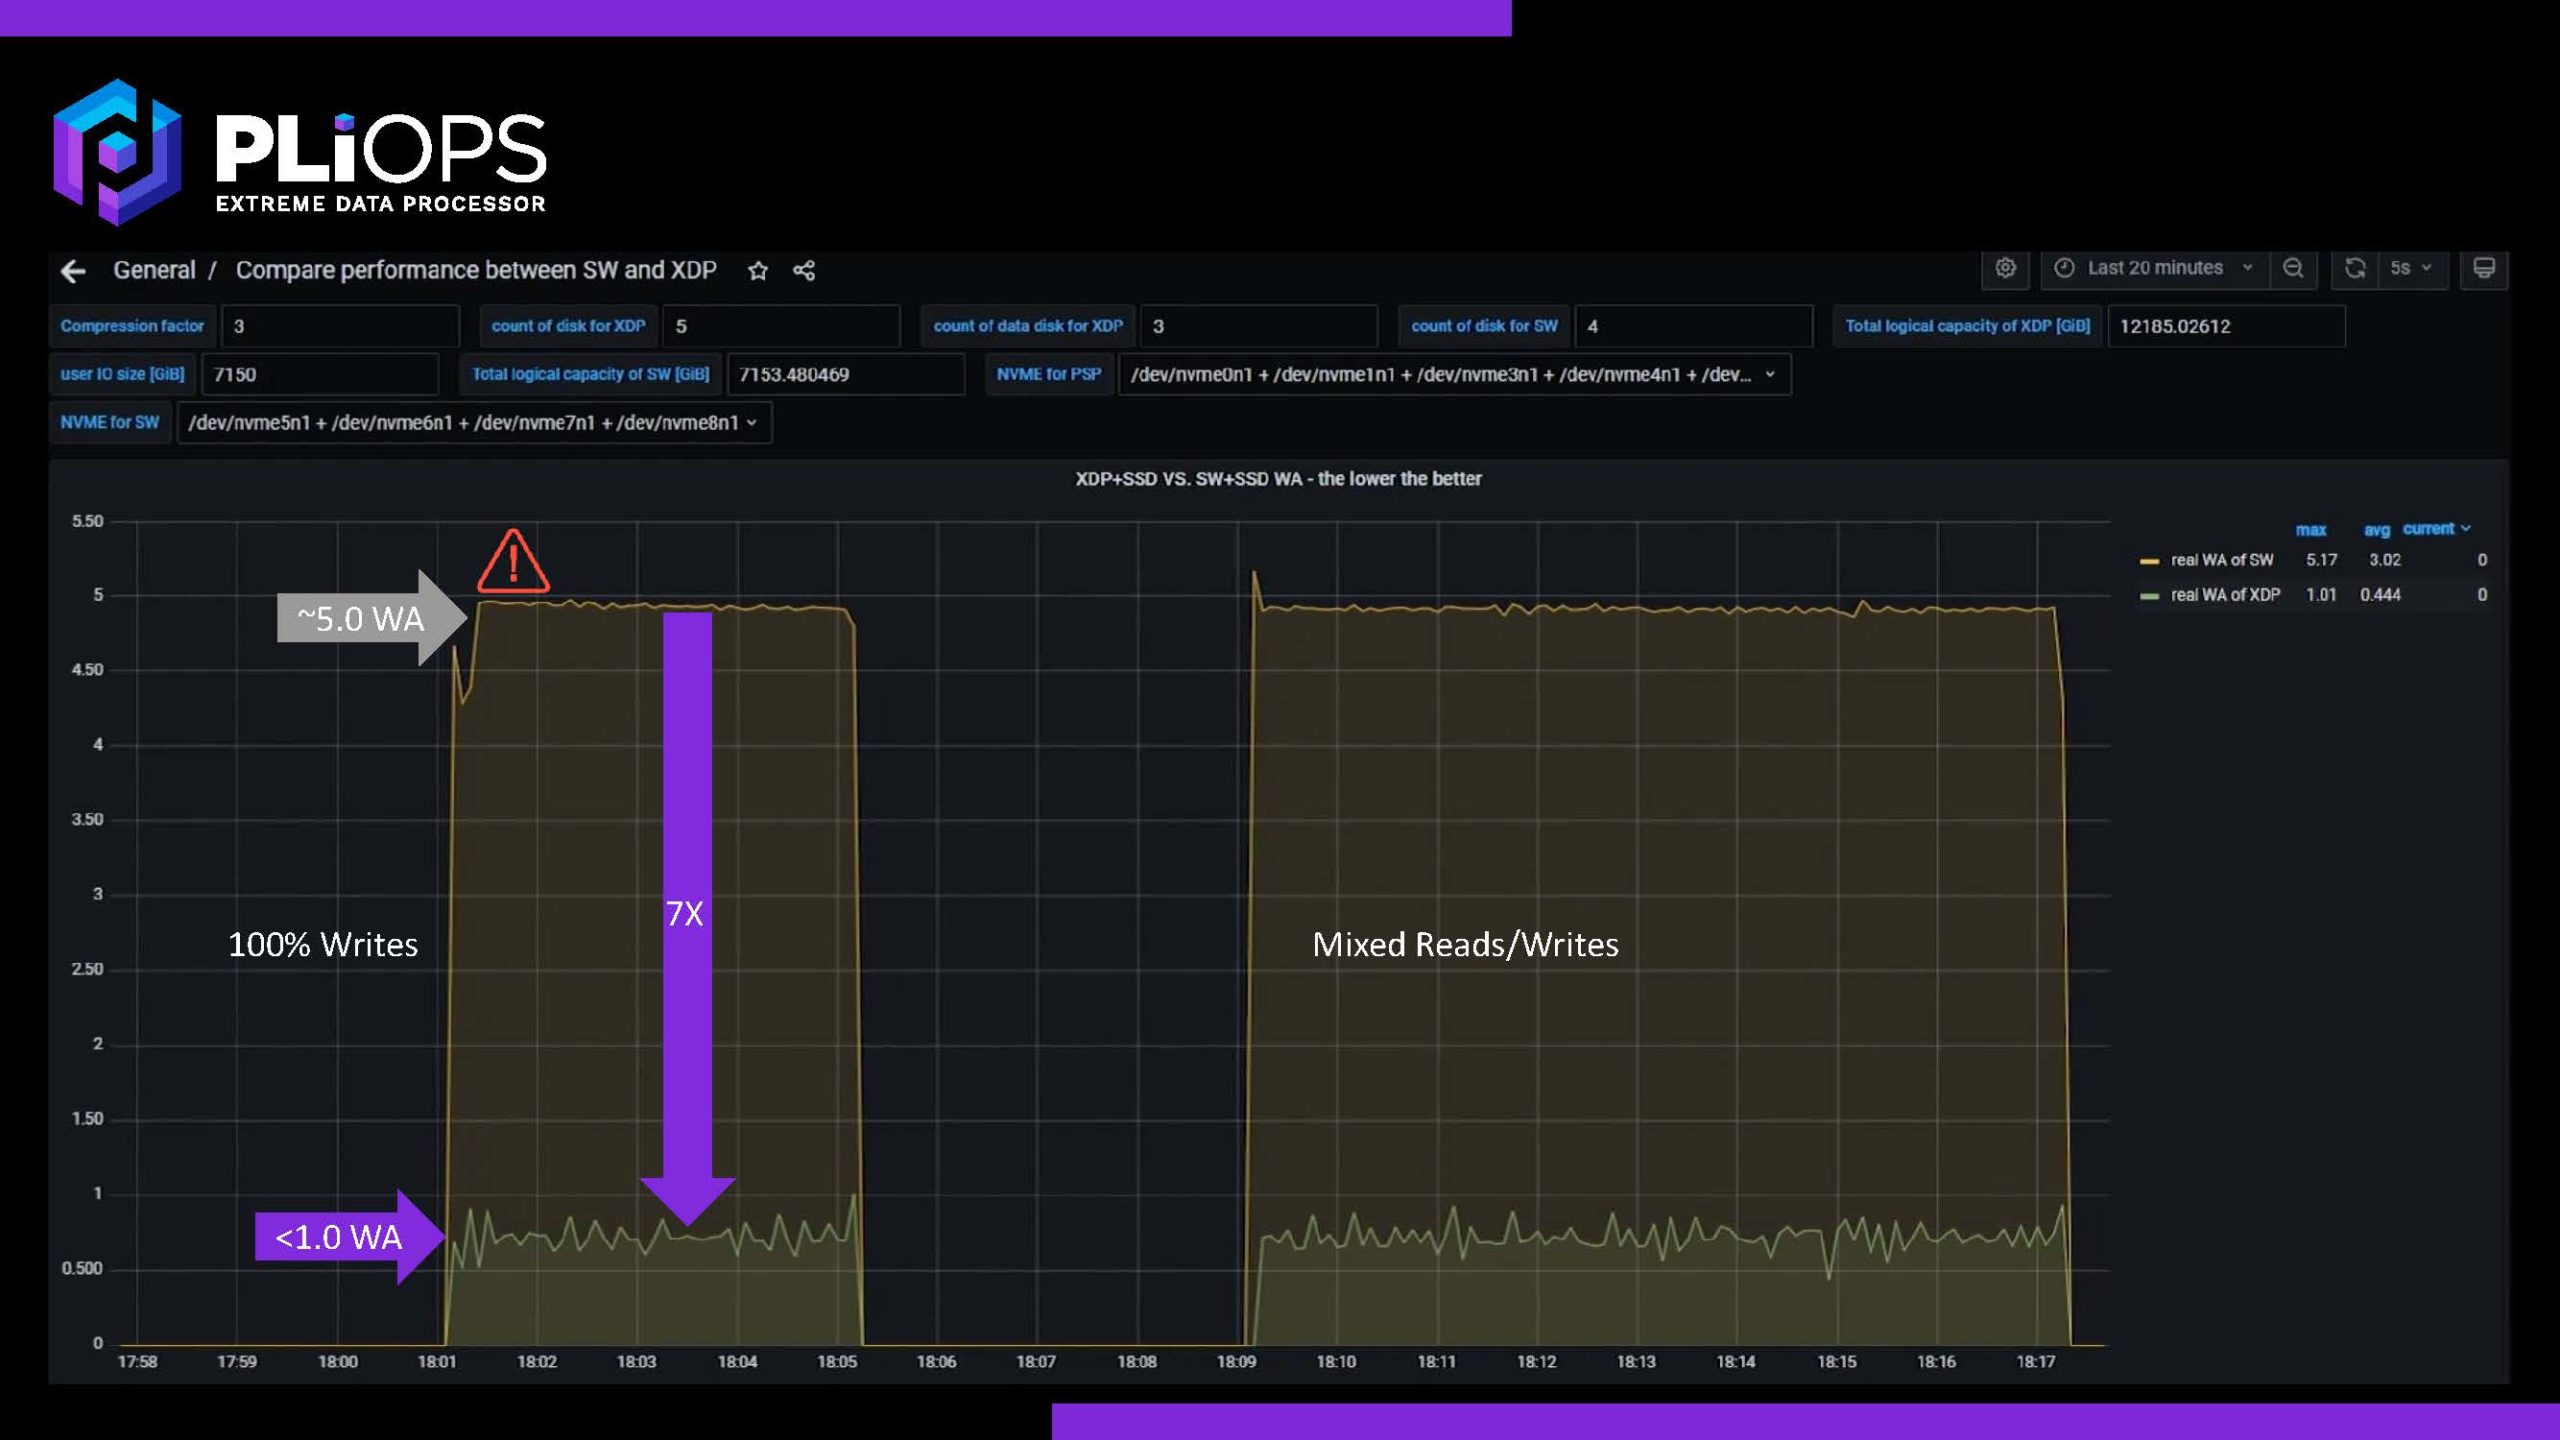Open the Last 20 minutes time picker

coord(2155,268)
